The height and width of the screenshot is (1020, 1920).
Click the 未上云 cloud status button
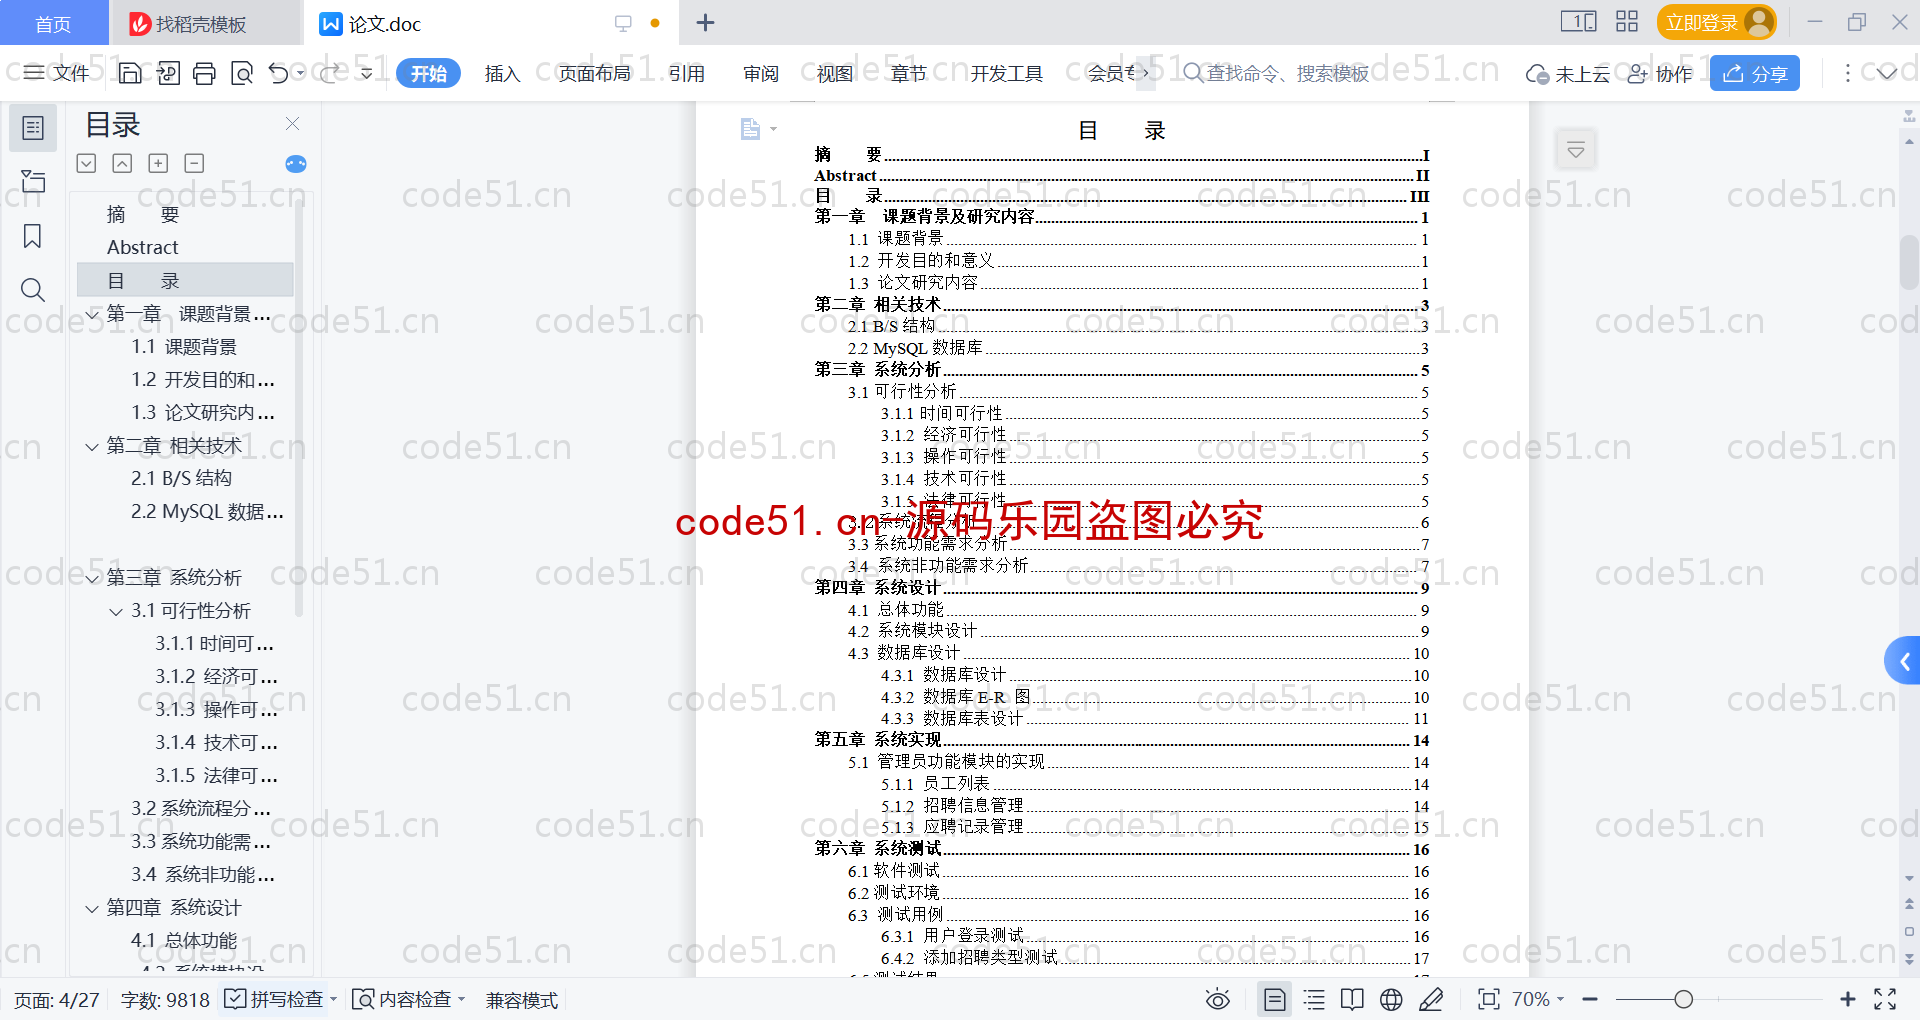click(x=1568, y=73)
